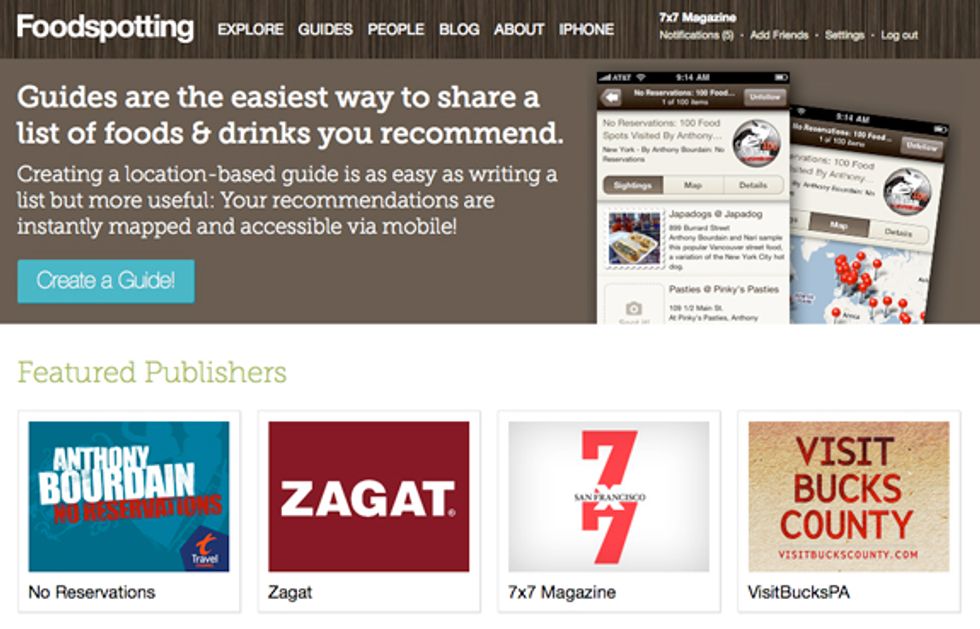Select the Sightings tab in phone mockup
This screenshot has width=980, height=629.
click(x=632, y=185)
